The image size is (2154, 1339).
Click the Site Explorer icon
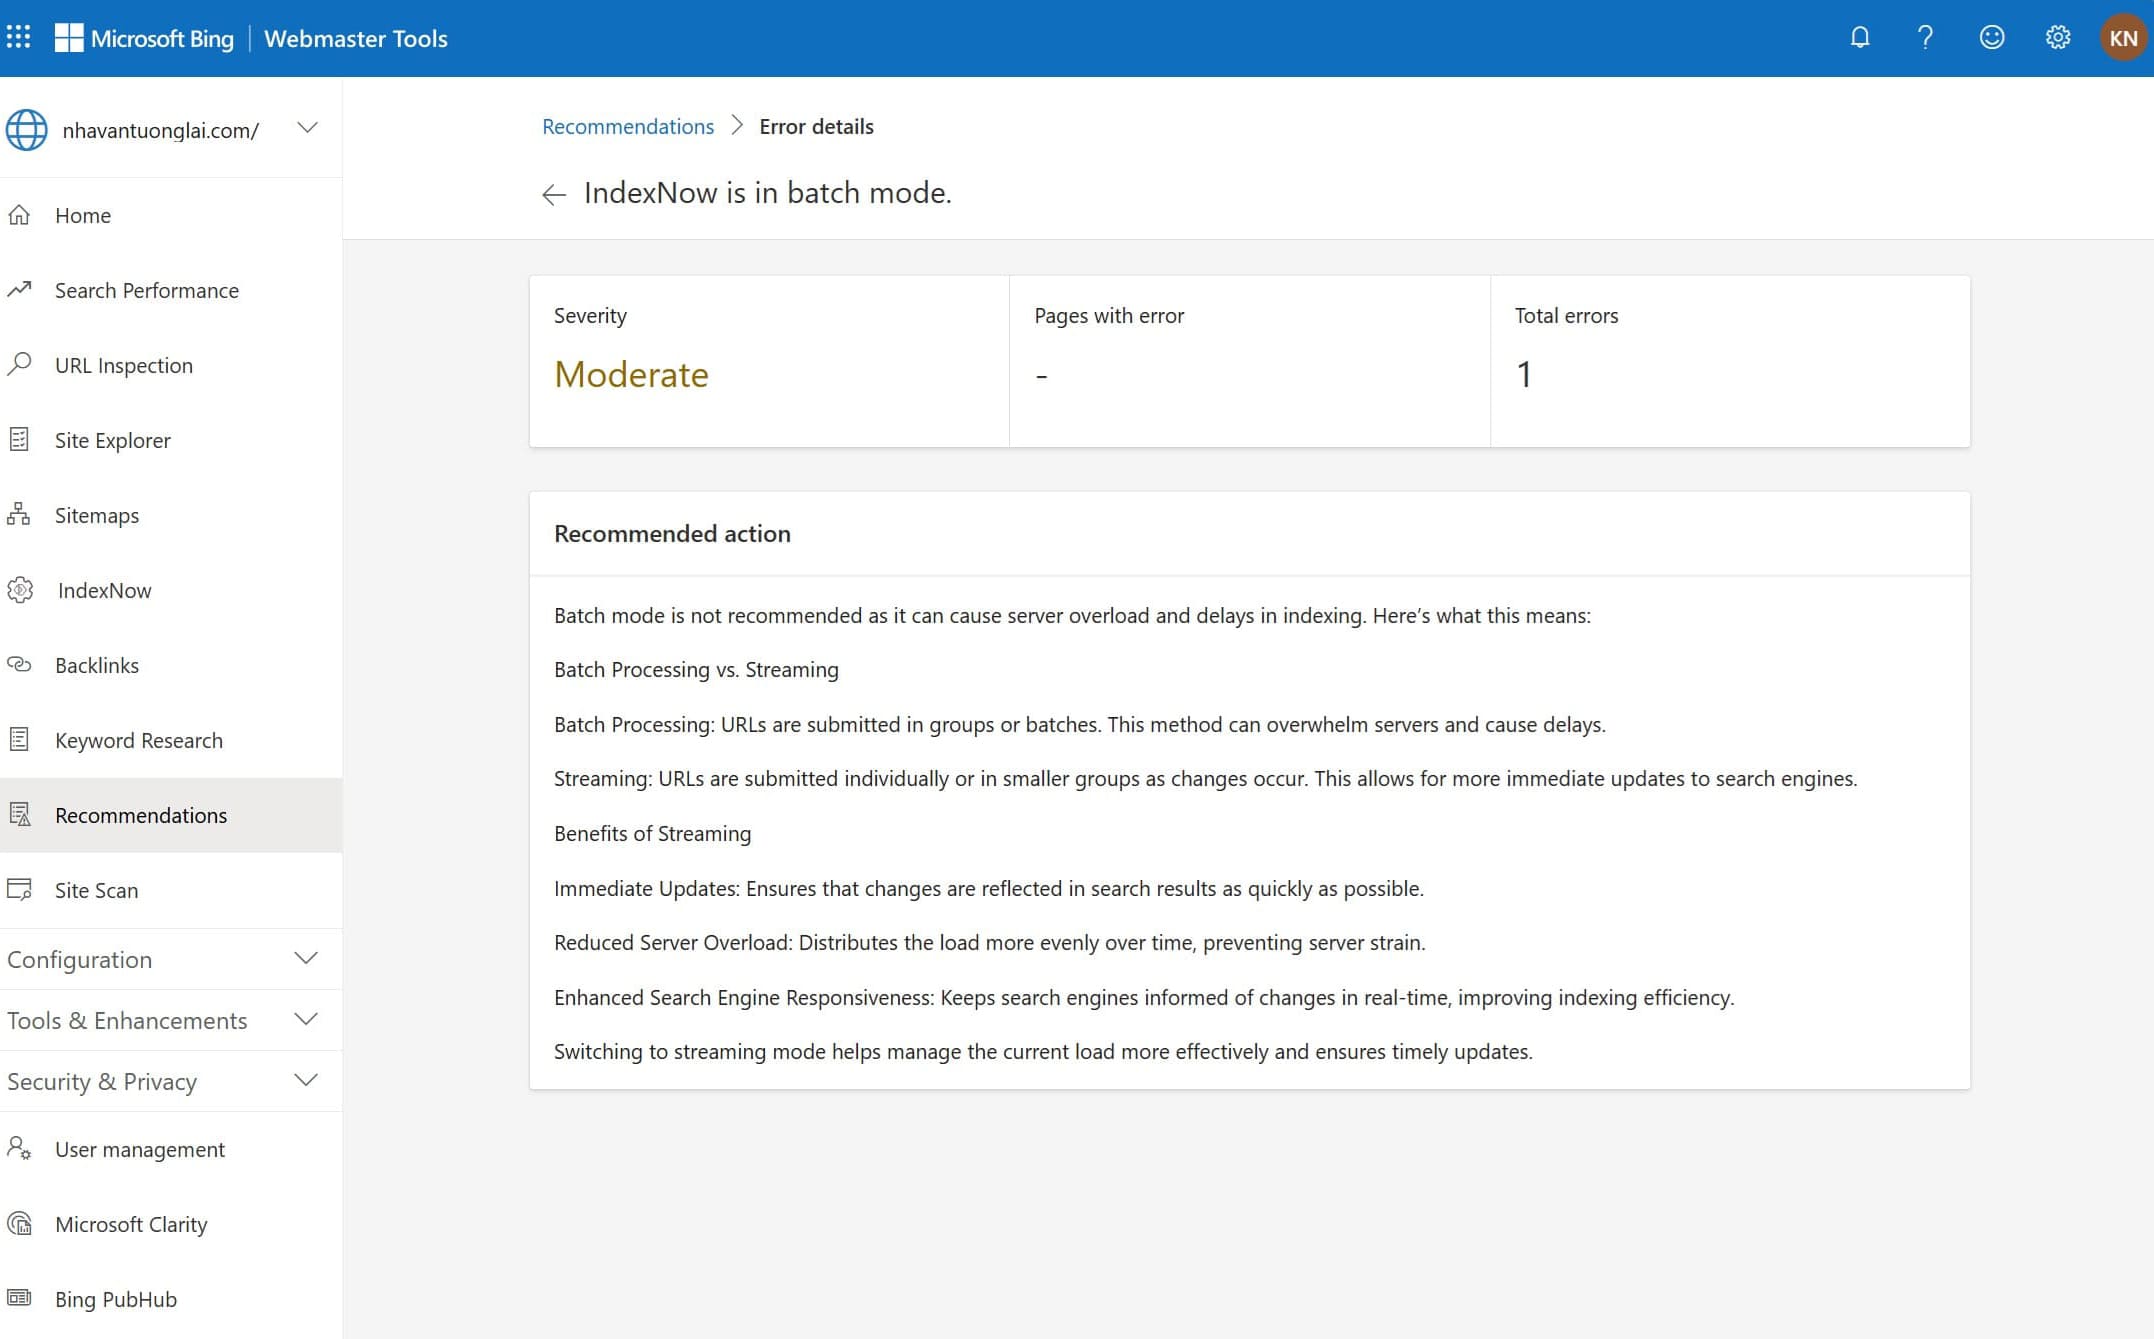pyautogui.click(x=19, y=439)
